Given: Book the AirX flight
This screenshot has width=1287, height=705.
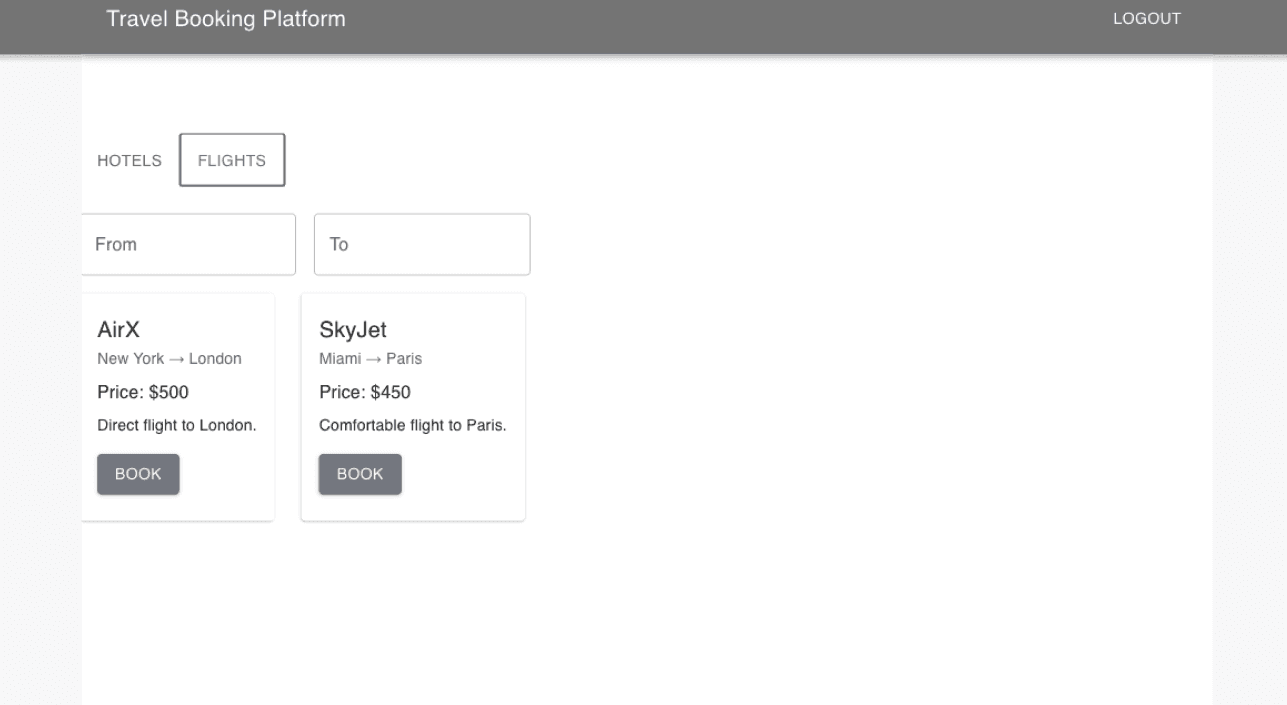Looking at the screenshot, I should (x=138, y=474).
